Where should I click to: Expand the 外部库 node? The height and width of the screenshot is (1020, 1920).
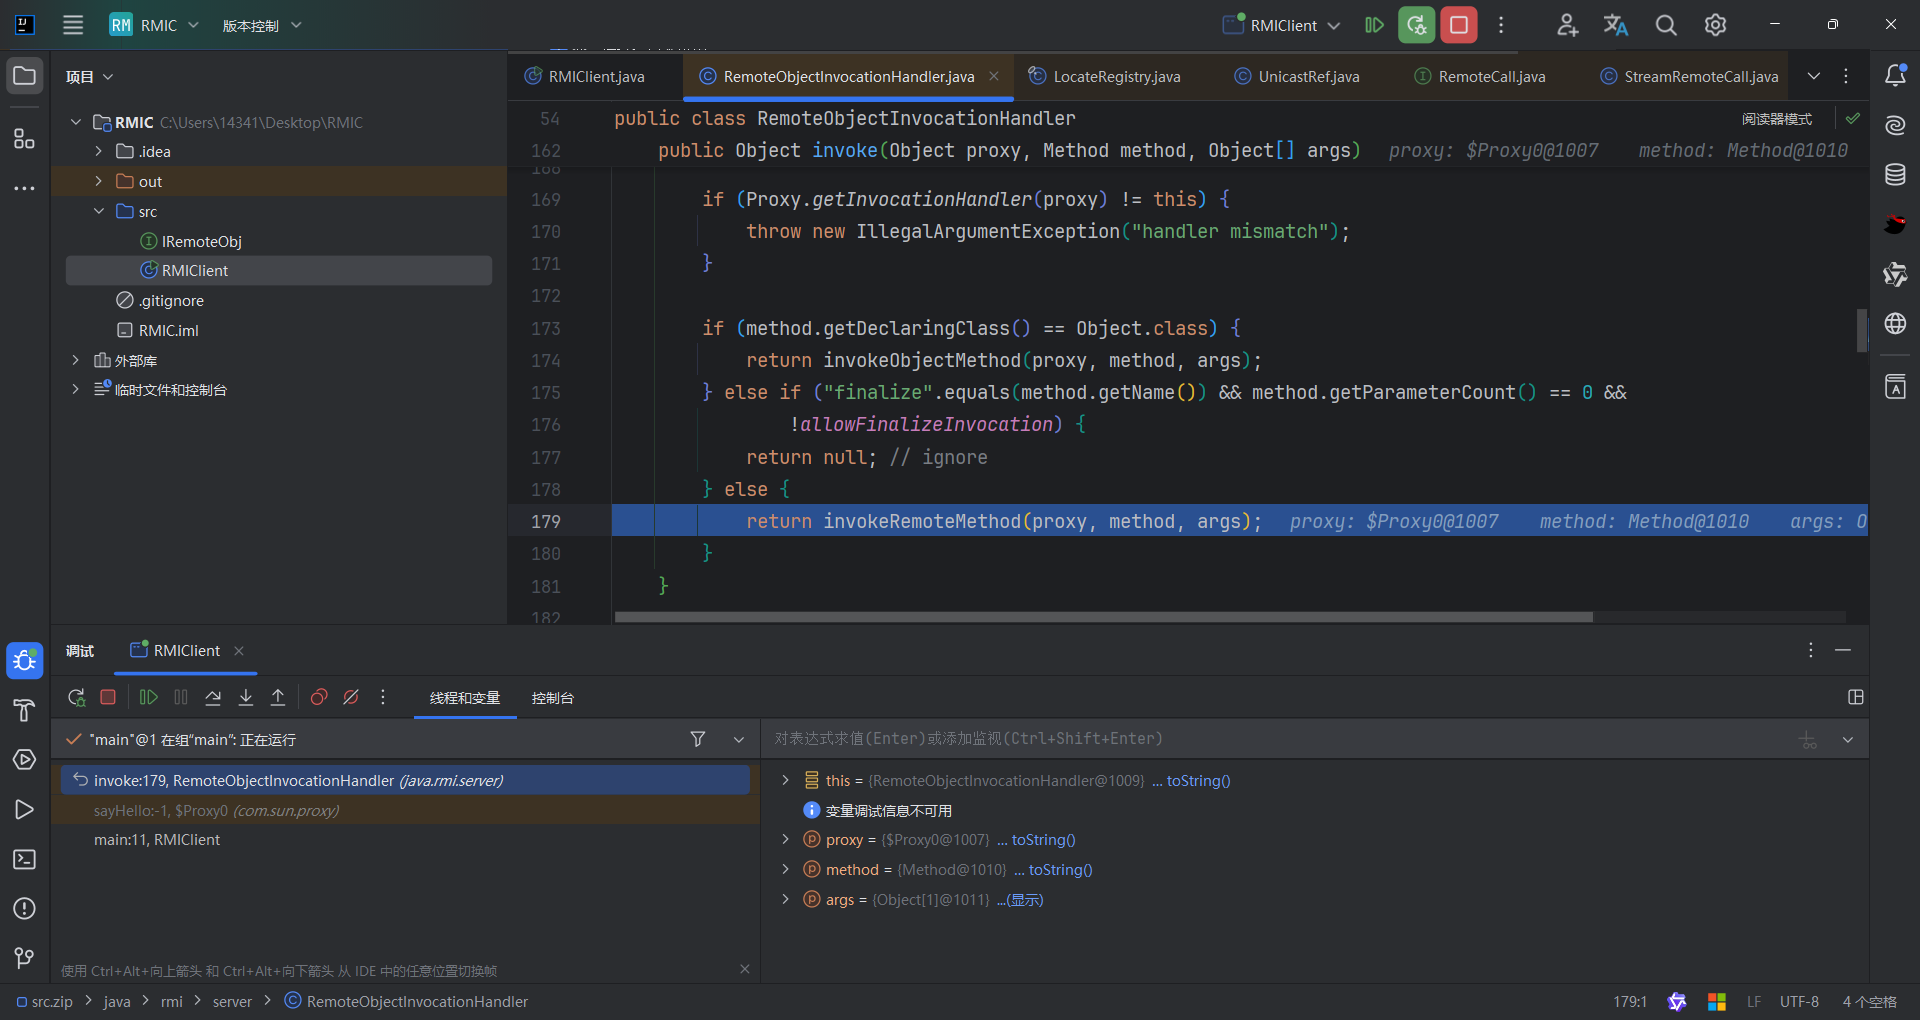[x=76, y=360]
